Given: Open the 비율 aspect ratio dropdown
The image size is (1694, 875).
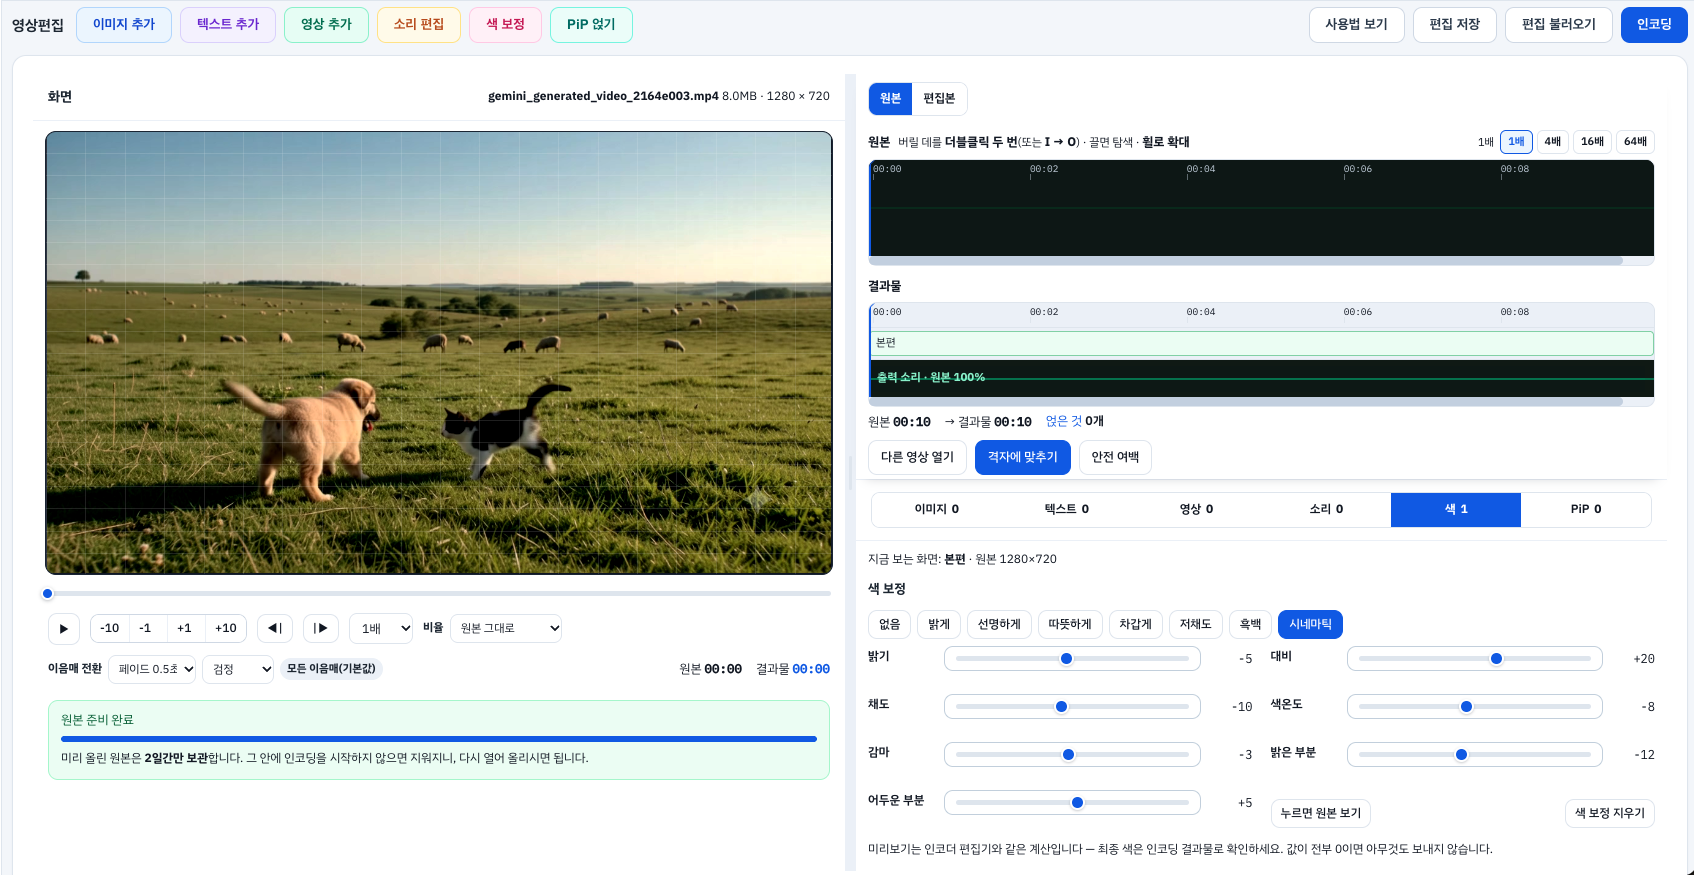Looking at the screenshot, I should click(x=506, y=628).
